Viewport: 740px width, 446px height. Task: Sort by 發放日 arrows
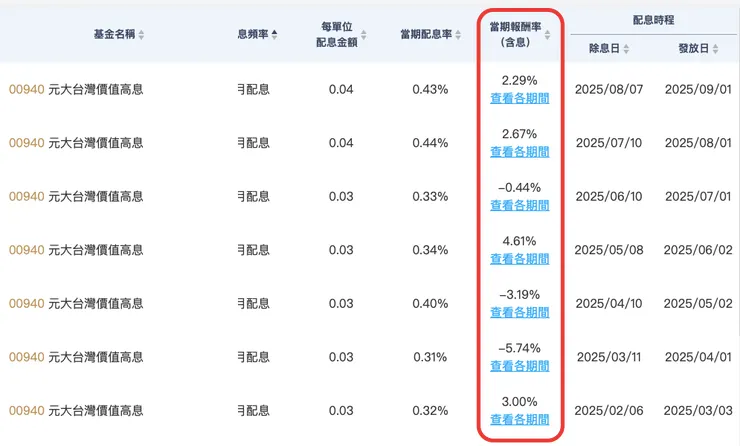click(x=715, y=49)
